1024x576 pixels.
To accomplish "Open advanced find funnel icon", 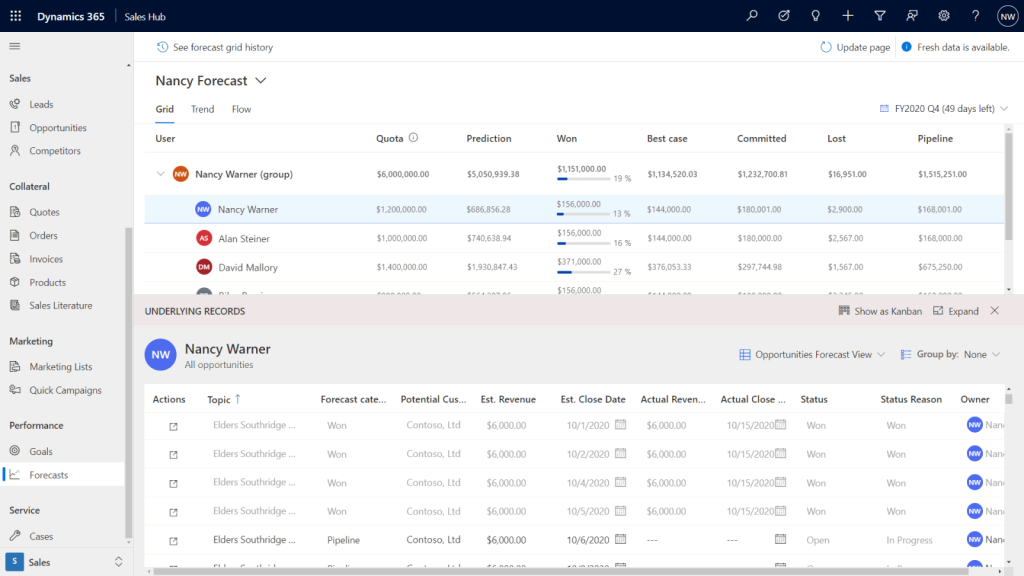I will click(880, 16).
